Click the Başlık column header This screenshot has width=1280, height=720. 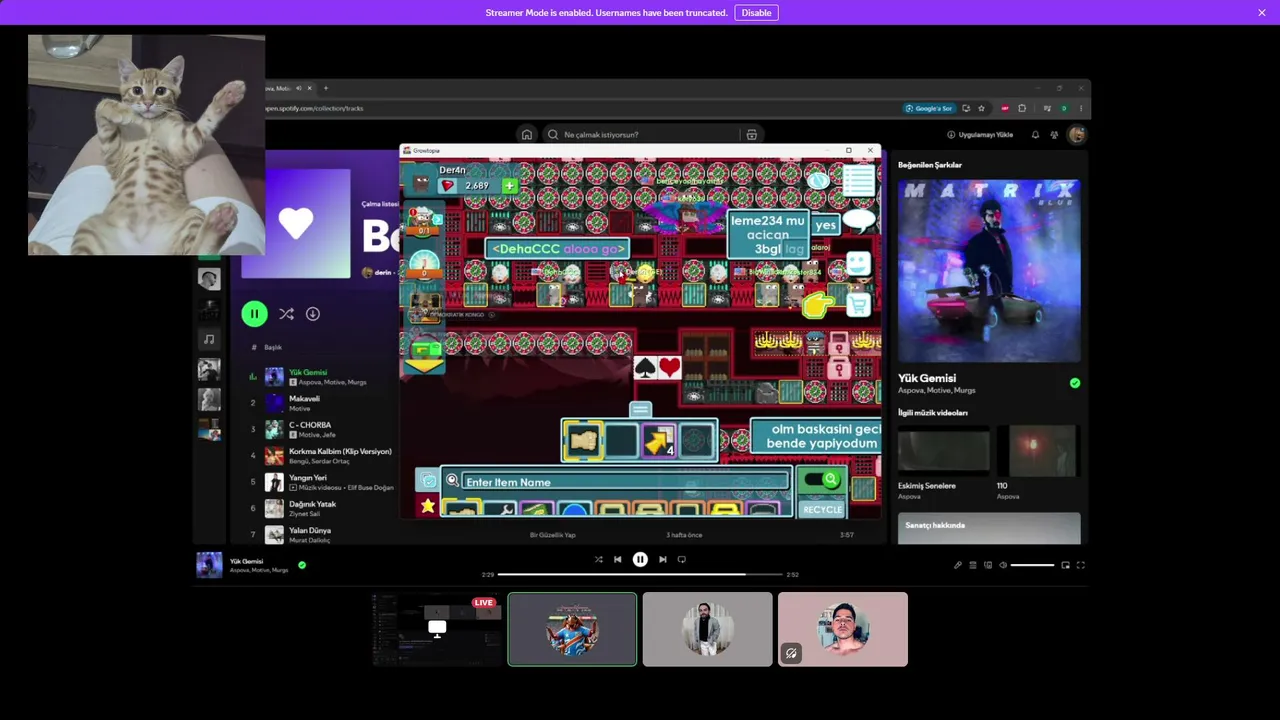[x=273, y=347]
